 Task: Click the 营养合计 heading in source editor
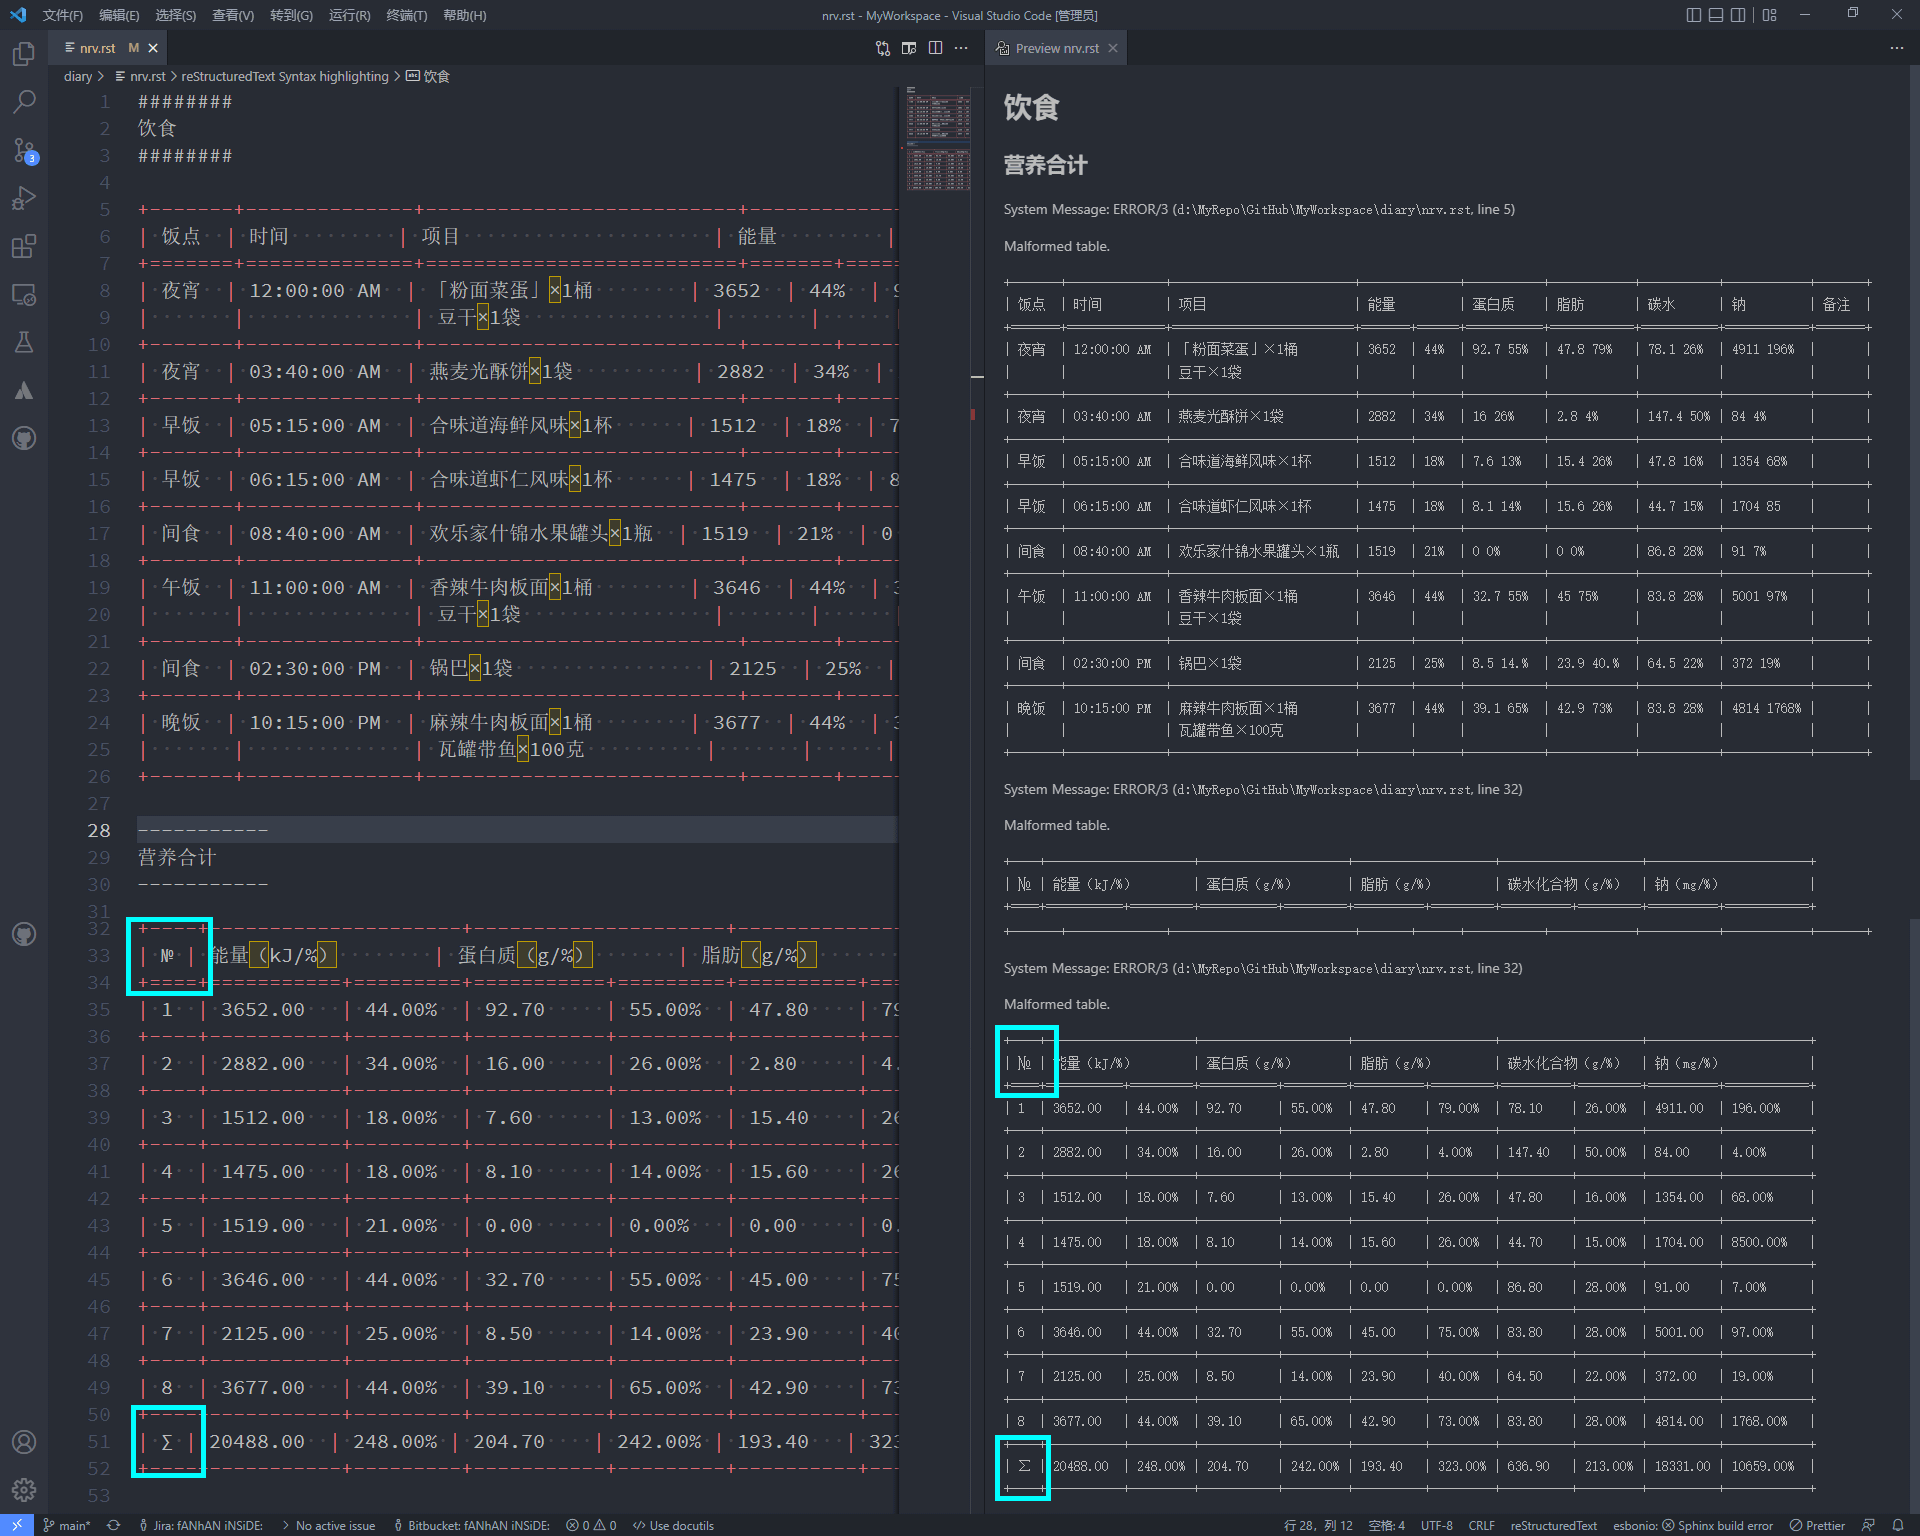point(176,857)
